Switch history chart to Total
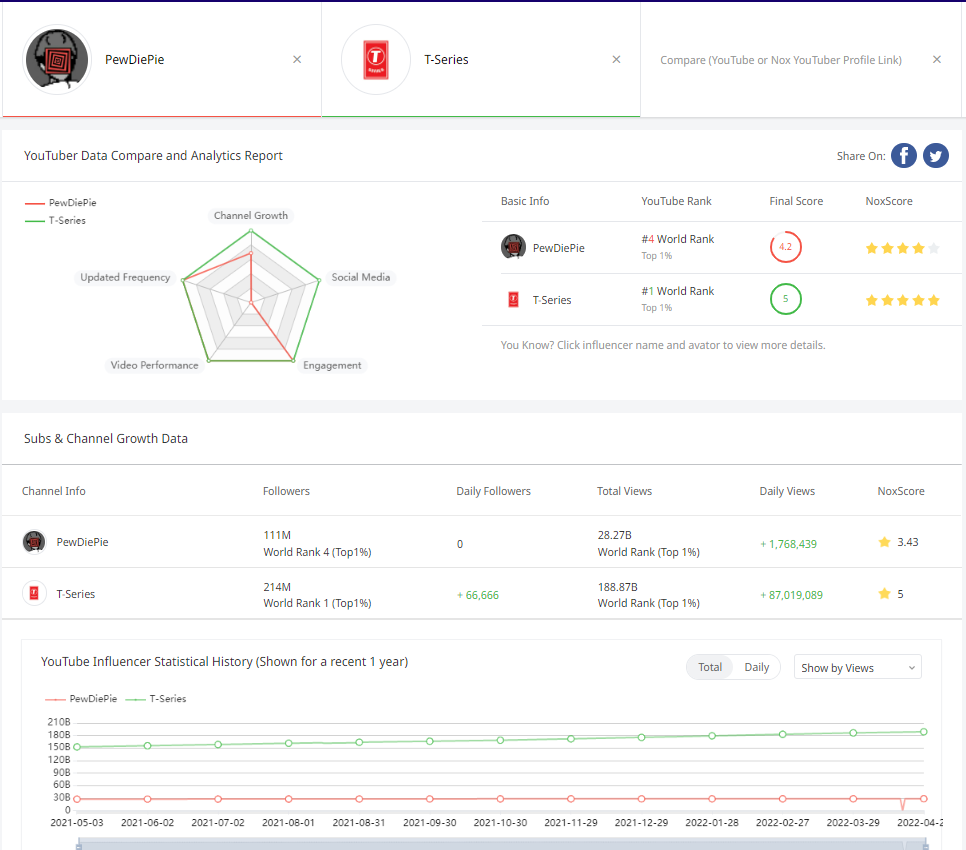Image resolution: width=966 pixels, height=850 pixels. click(710, 668)
